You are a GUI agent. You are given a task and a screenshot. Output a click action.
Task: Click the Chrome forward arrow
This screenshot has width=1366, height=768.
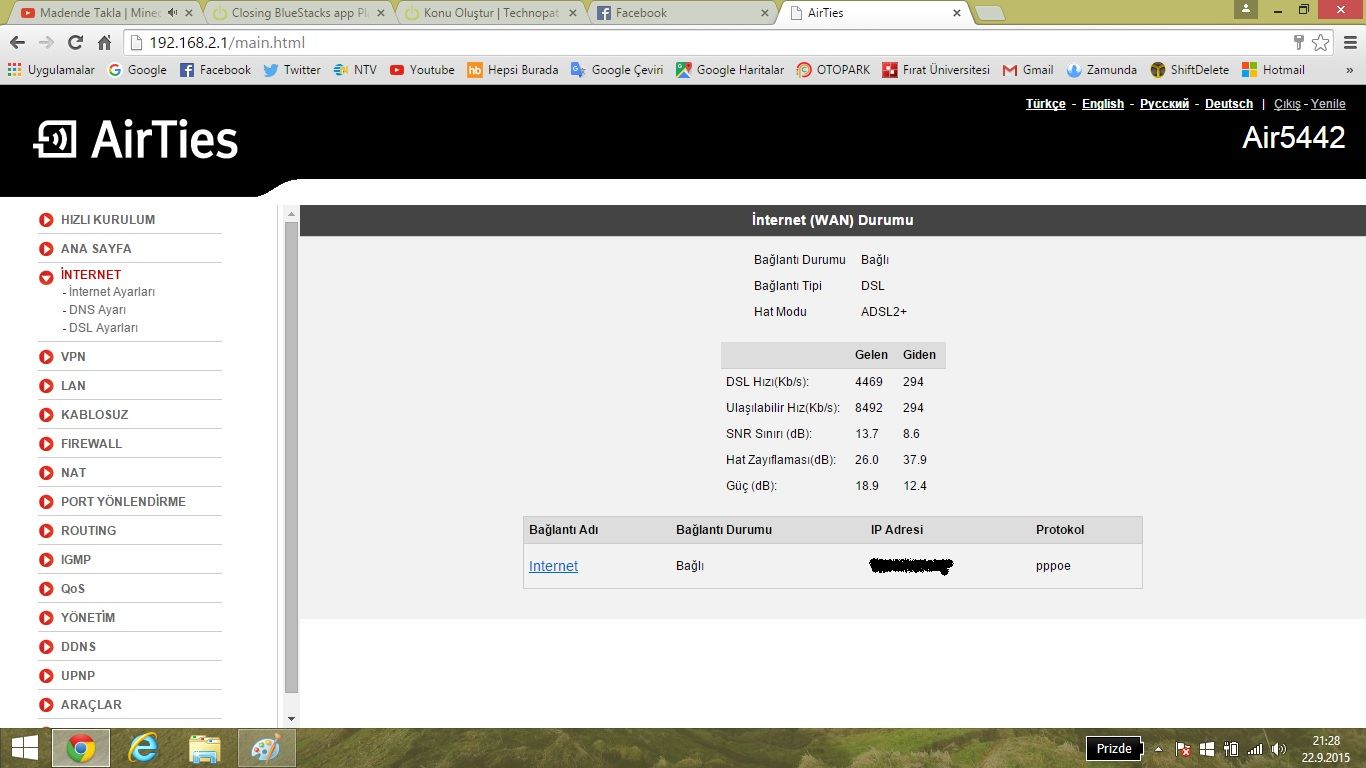[46, 42]
